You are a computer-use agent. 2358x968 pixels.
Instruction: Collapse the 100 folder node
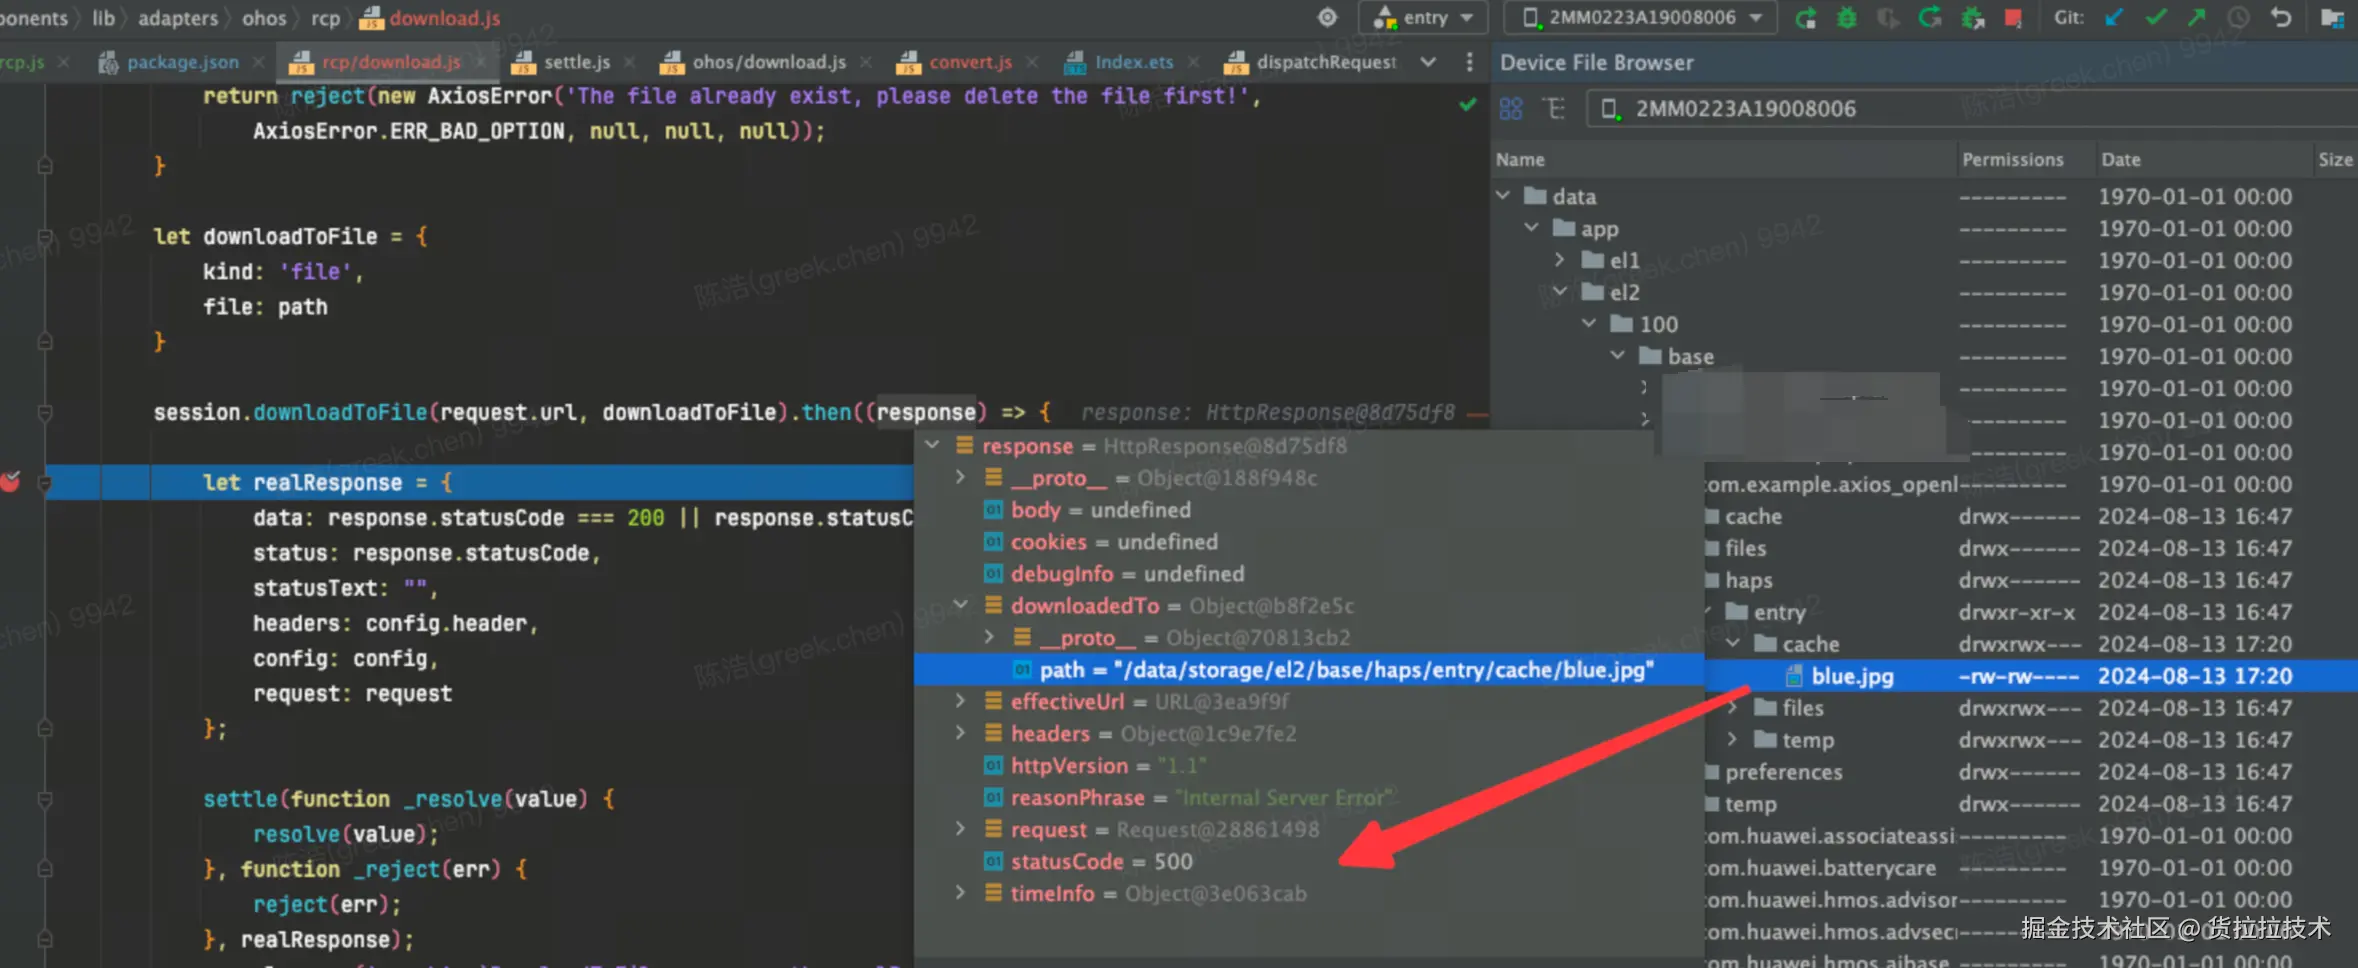1589,324
